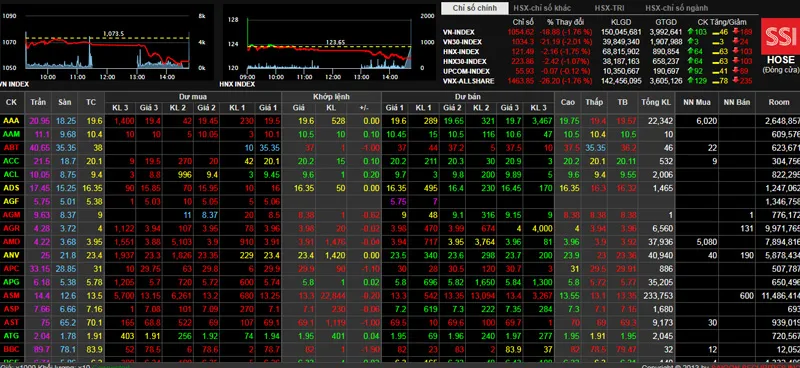800x368 pixels.
Task: Click red down arrow in VN-INDEX row
Action: click(735, 32)
